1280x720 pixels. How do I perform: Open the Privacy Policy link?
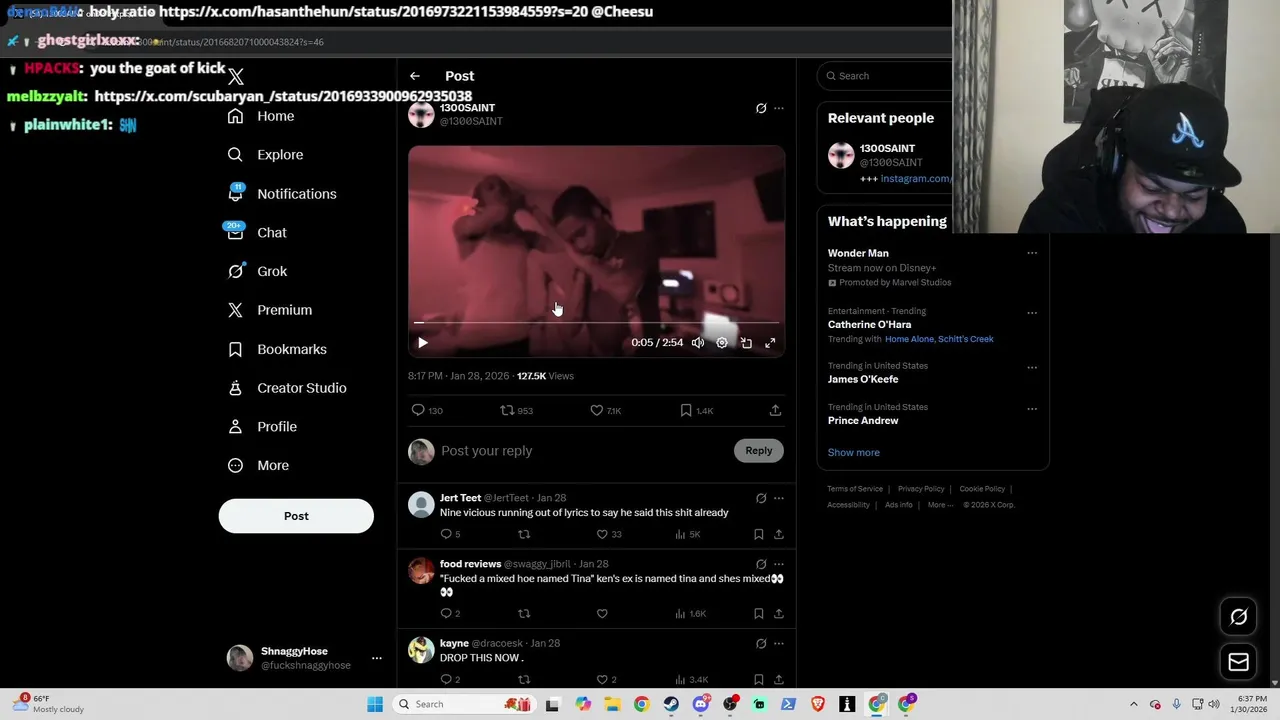coord(921,489)
